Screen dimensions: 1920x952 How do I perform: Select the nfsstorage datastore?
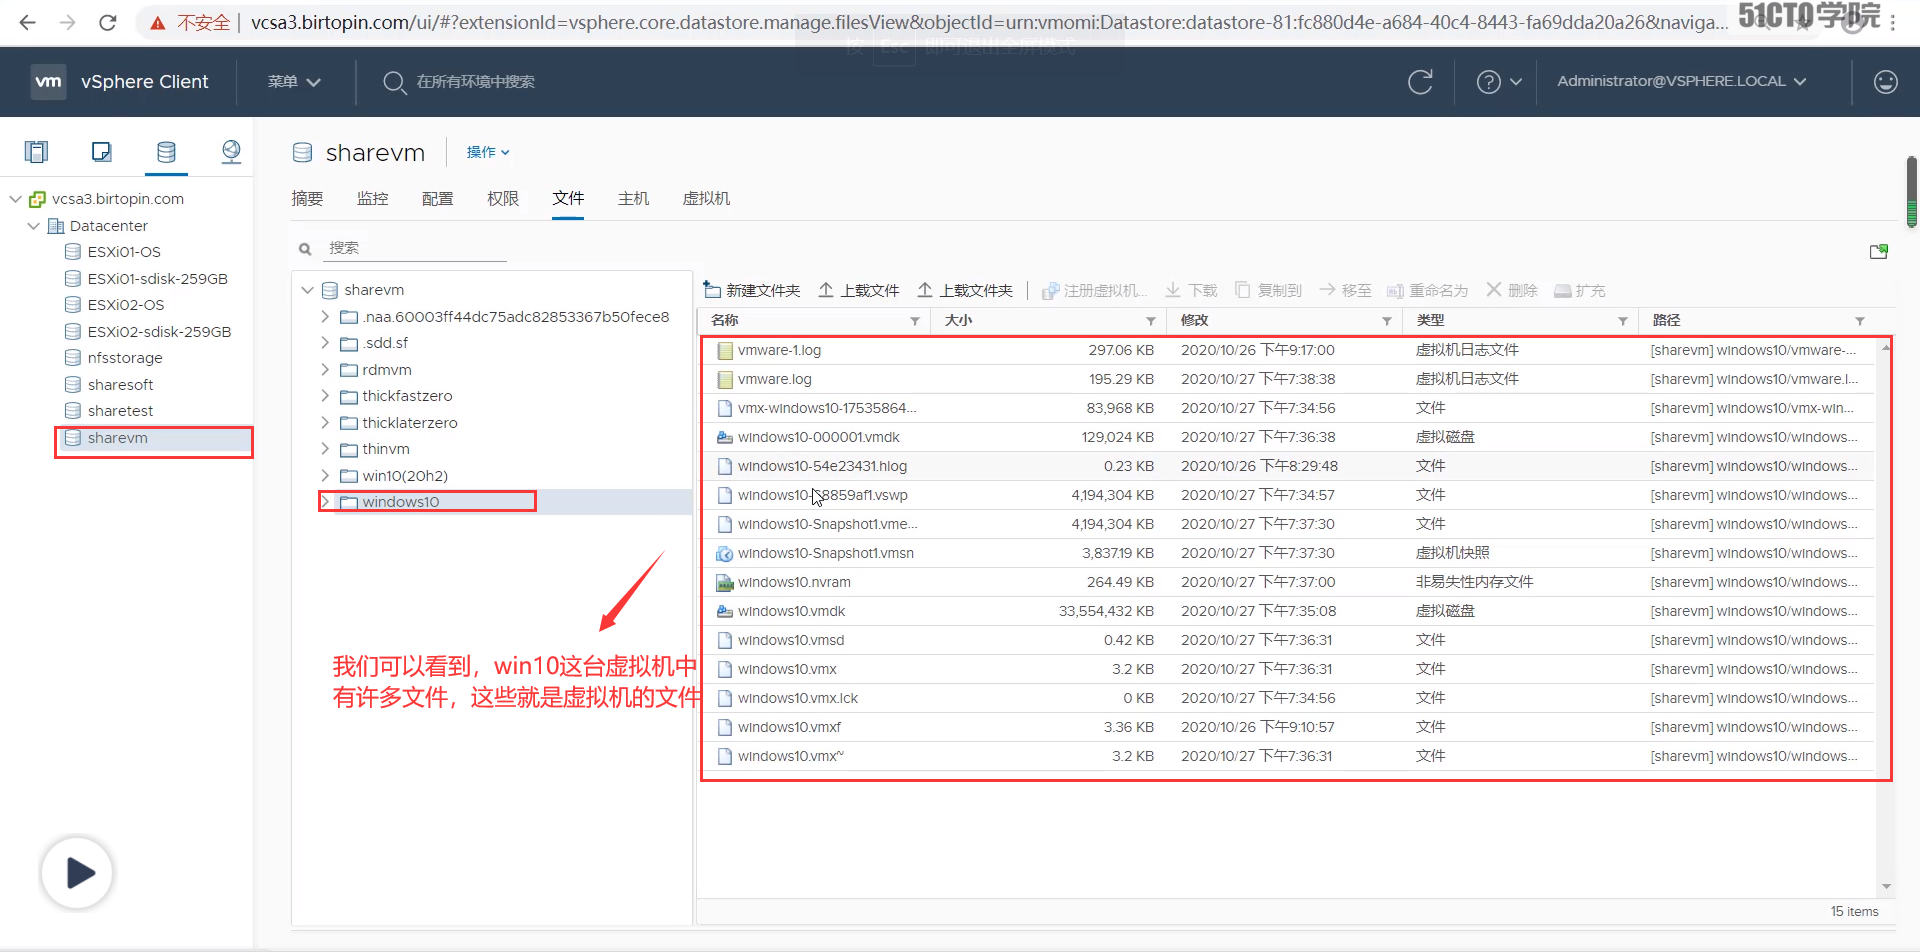click(124, 358)
